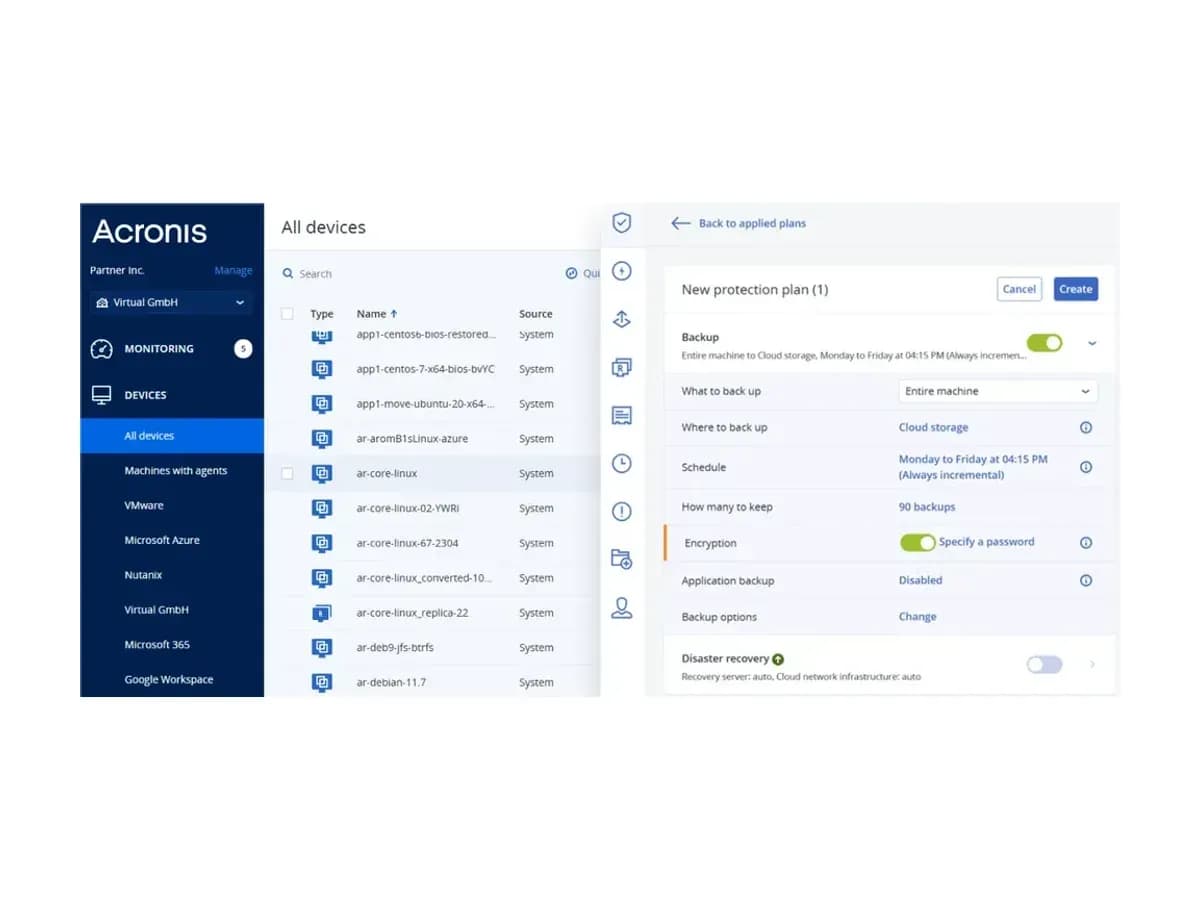Click the Cloud storage link
Screen dimensions: 1200x900
(933, 427)
